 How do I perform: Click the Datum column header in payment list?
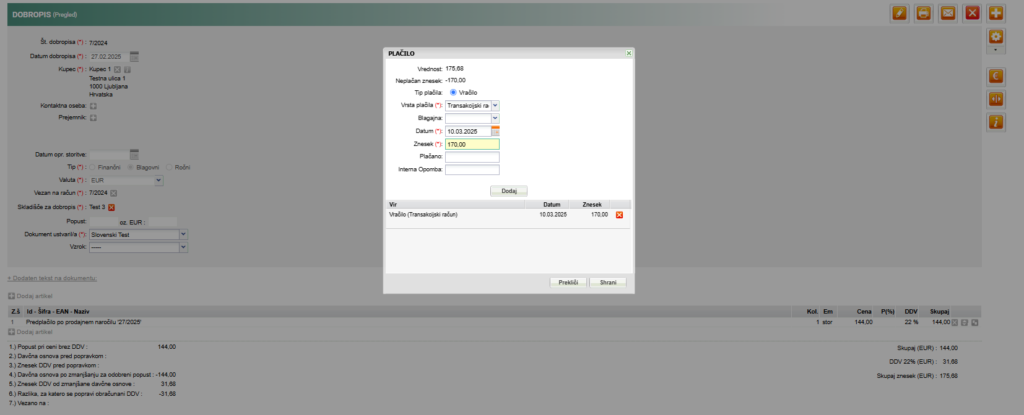(547, 205)
